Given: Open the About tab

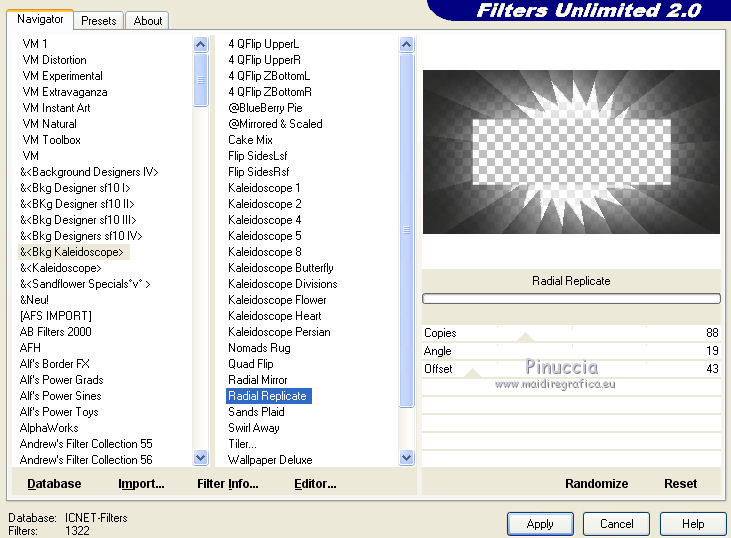Looking at the screenshot, I should 148,21.
